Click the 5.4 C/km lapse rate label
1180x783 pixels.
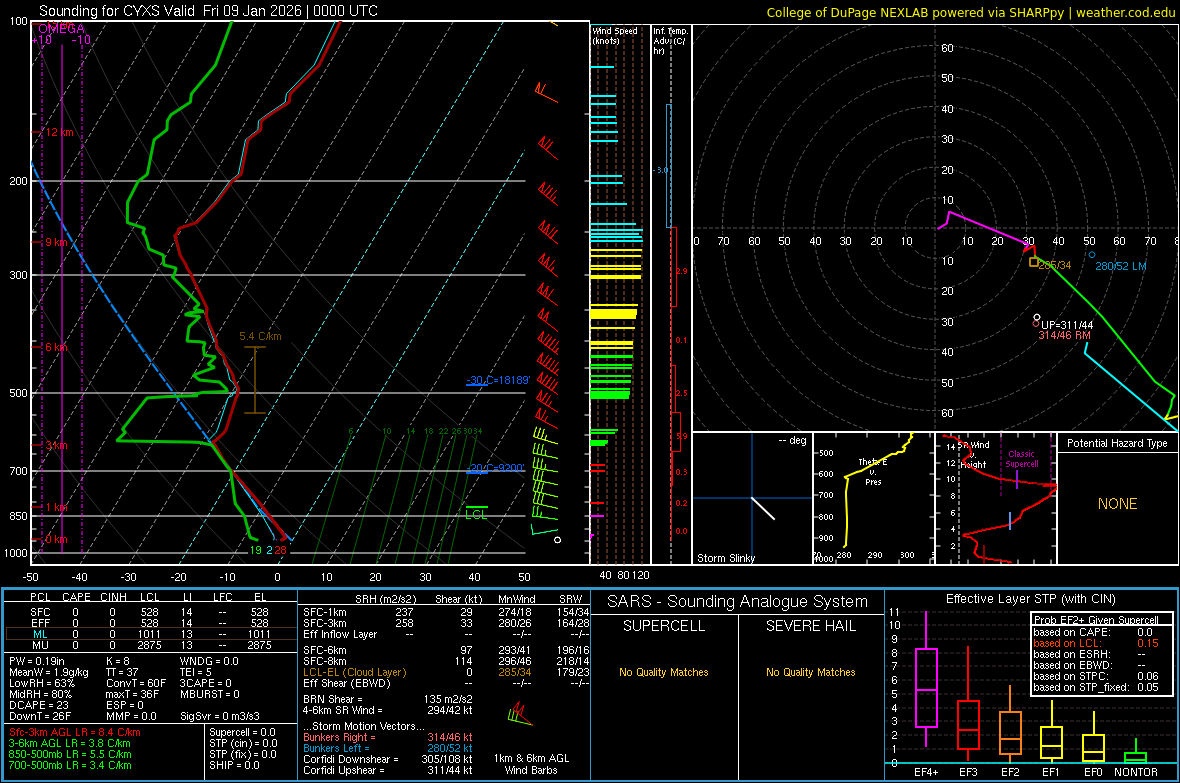(260, 337)
